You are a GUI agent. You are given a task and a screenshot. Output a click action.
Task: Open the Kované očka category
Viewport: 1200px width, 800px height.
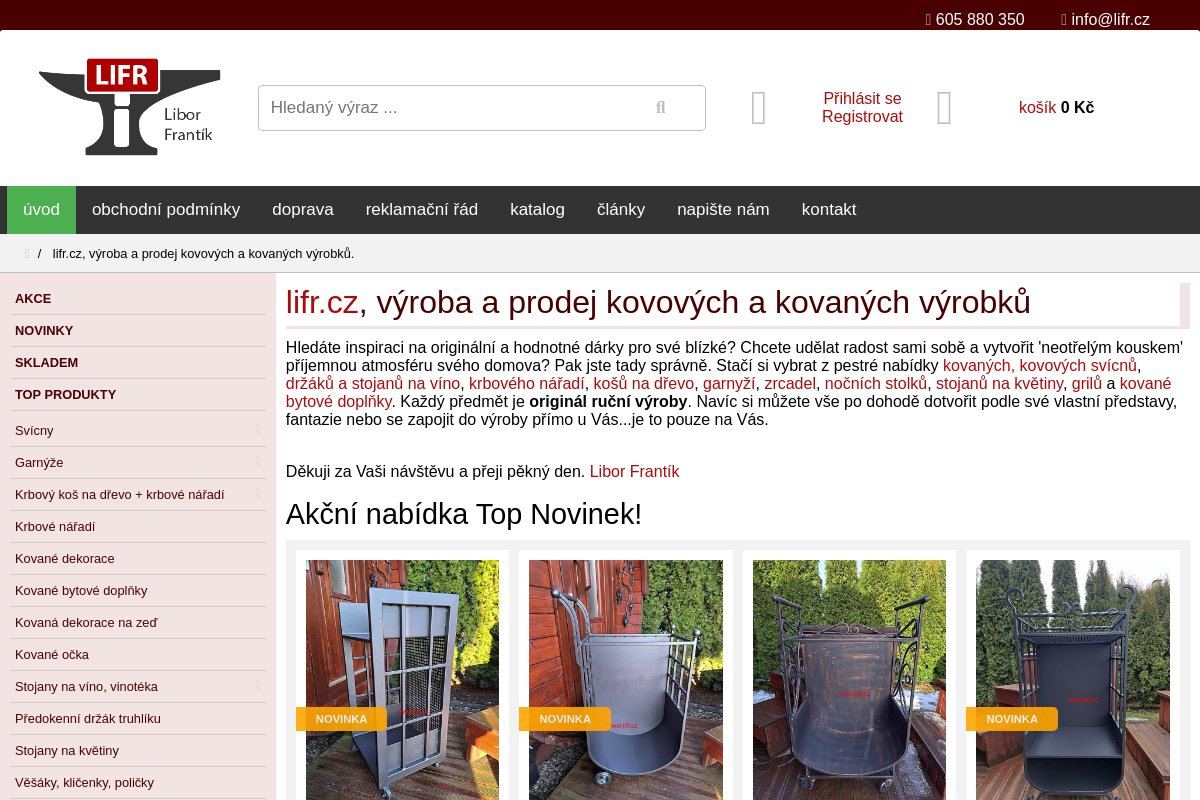[138, 655]
